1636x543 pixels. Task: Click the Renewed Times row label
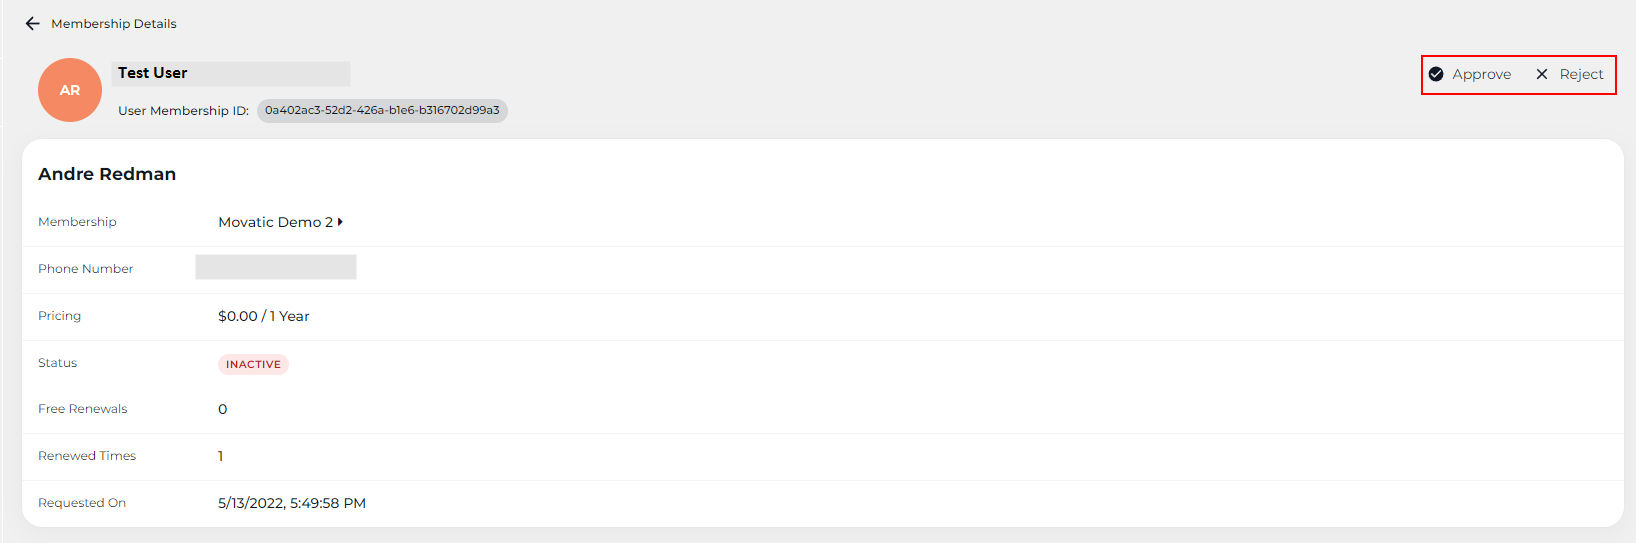point(87,456)
